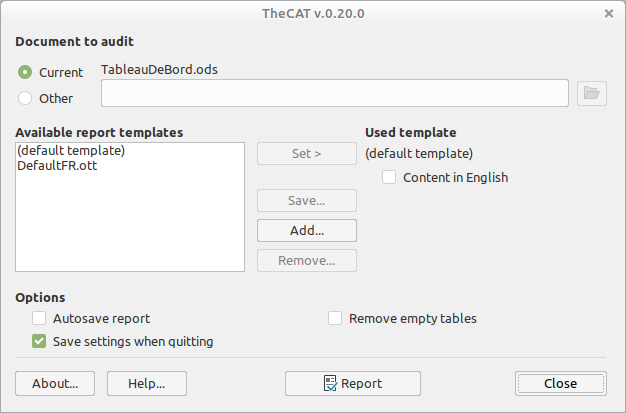Viewport: 626px width, 413px height.
Task: Close the TheCAT dialog window
Action: point(609,13)
